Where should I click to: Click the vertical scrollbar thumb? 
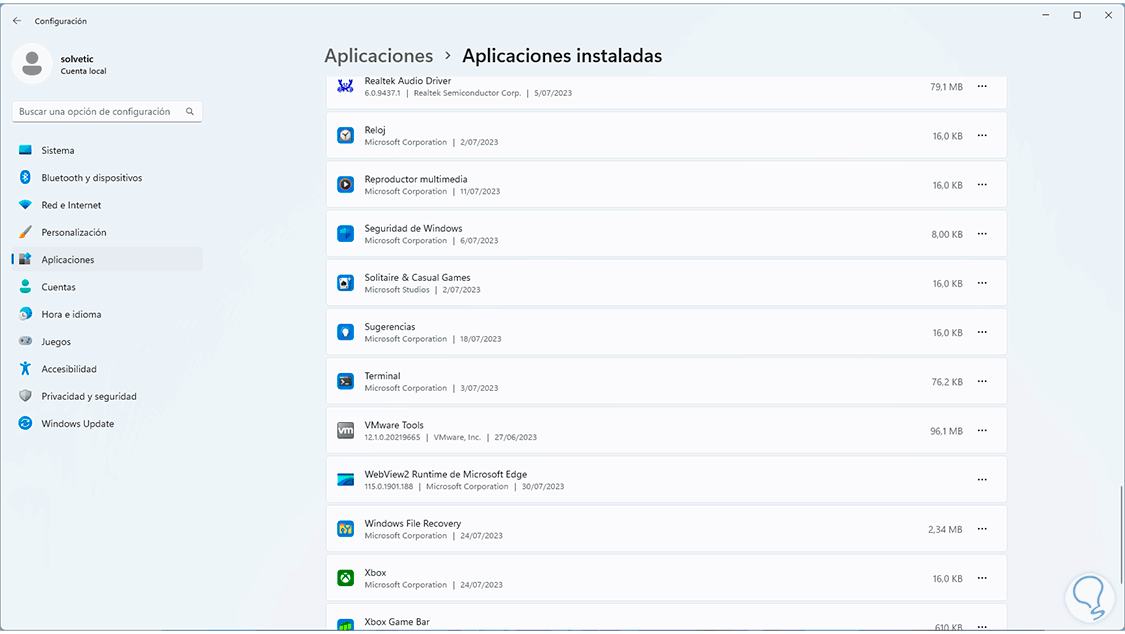1121,534
